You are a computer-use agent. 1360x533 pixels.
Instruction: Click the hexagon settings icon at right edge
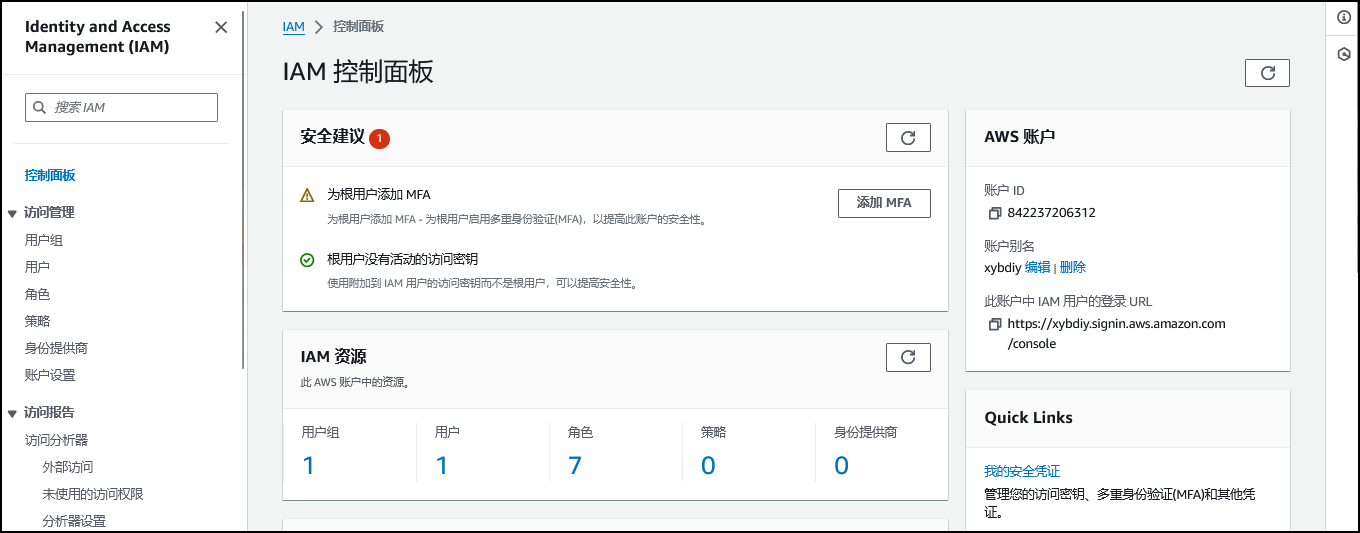pyautogui.click(x=1344, y=54)
